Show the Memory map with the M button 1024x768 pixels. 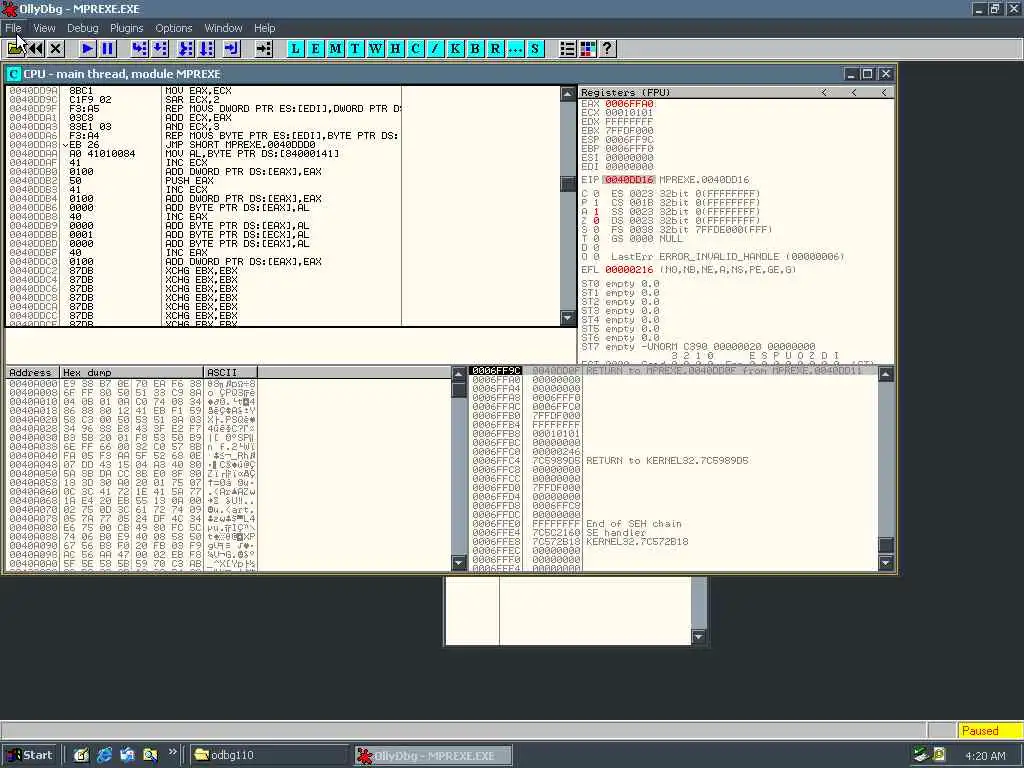point(335,48)
